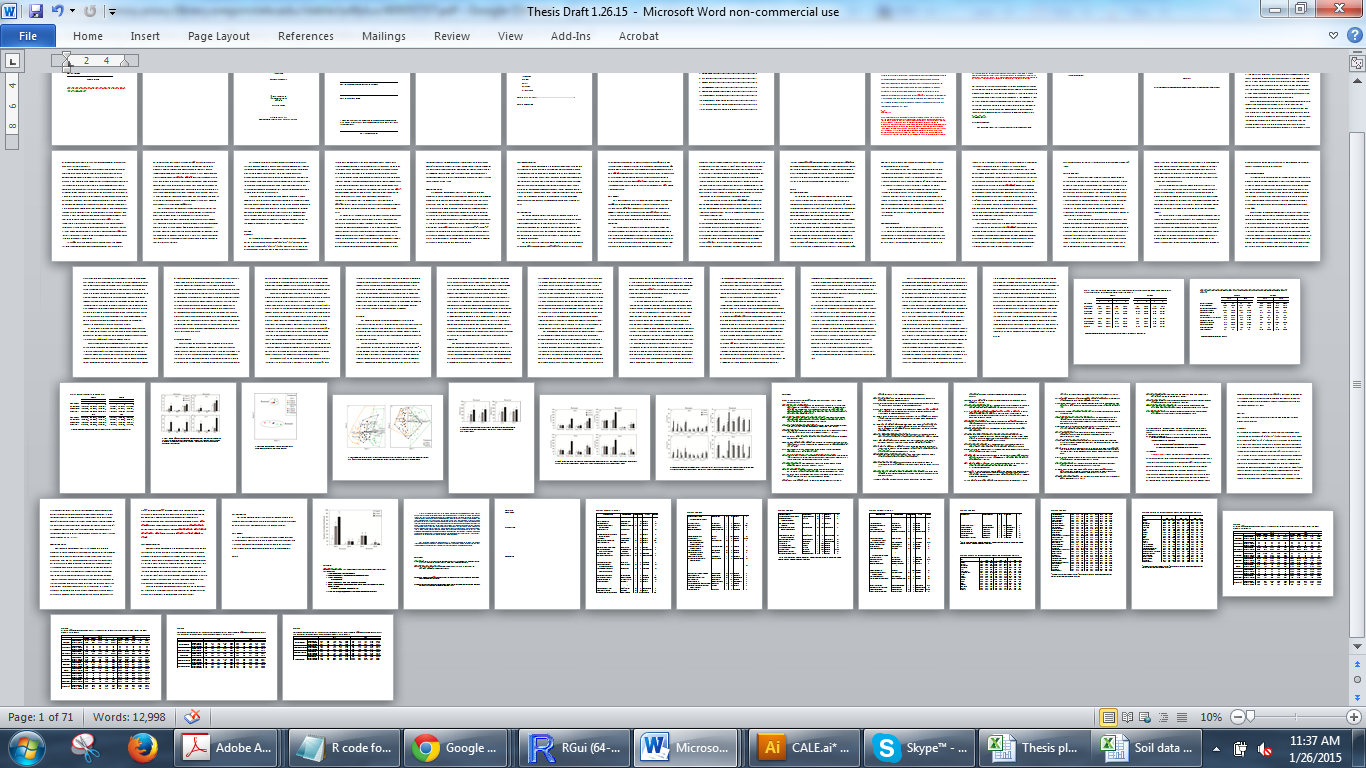Click zoom out minus button
Viewport: 1366px width, 768px height.
pyautogui.click(x=1238, y=717)
